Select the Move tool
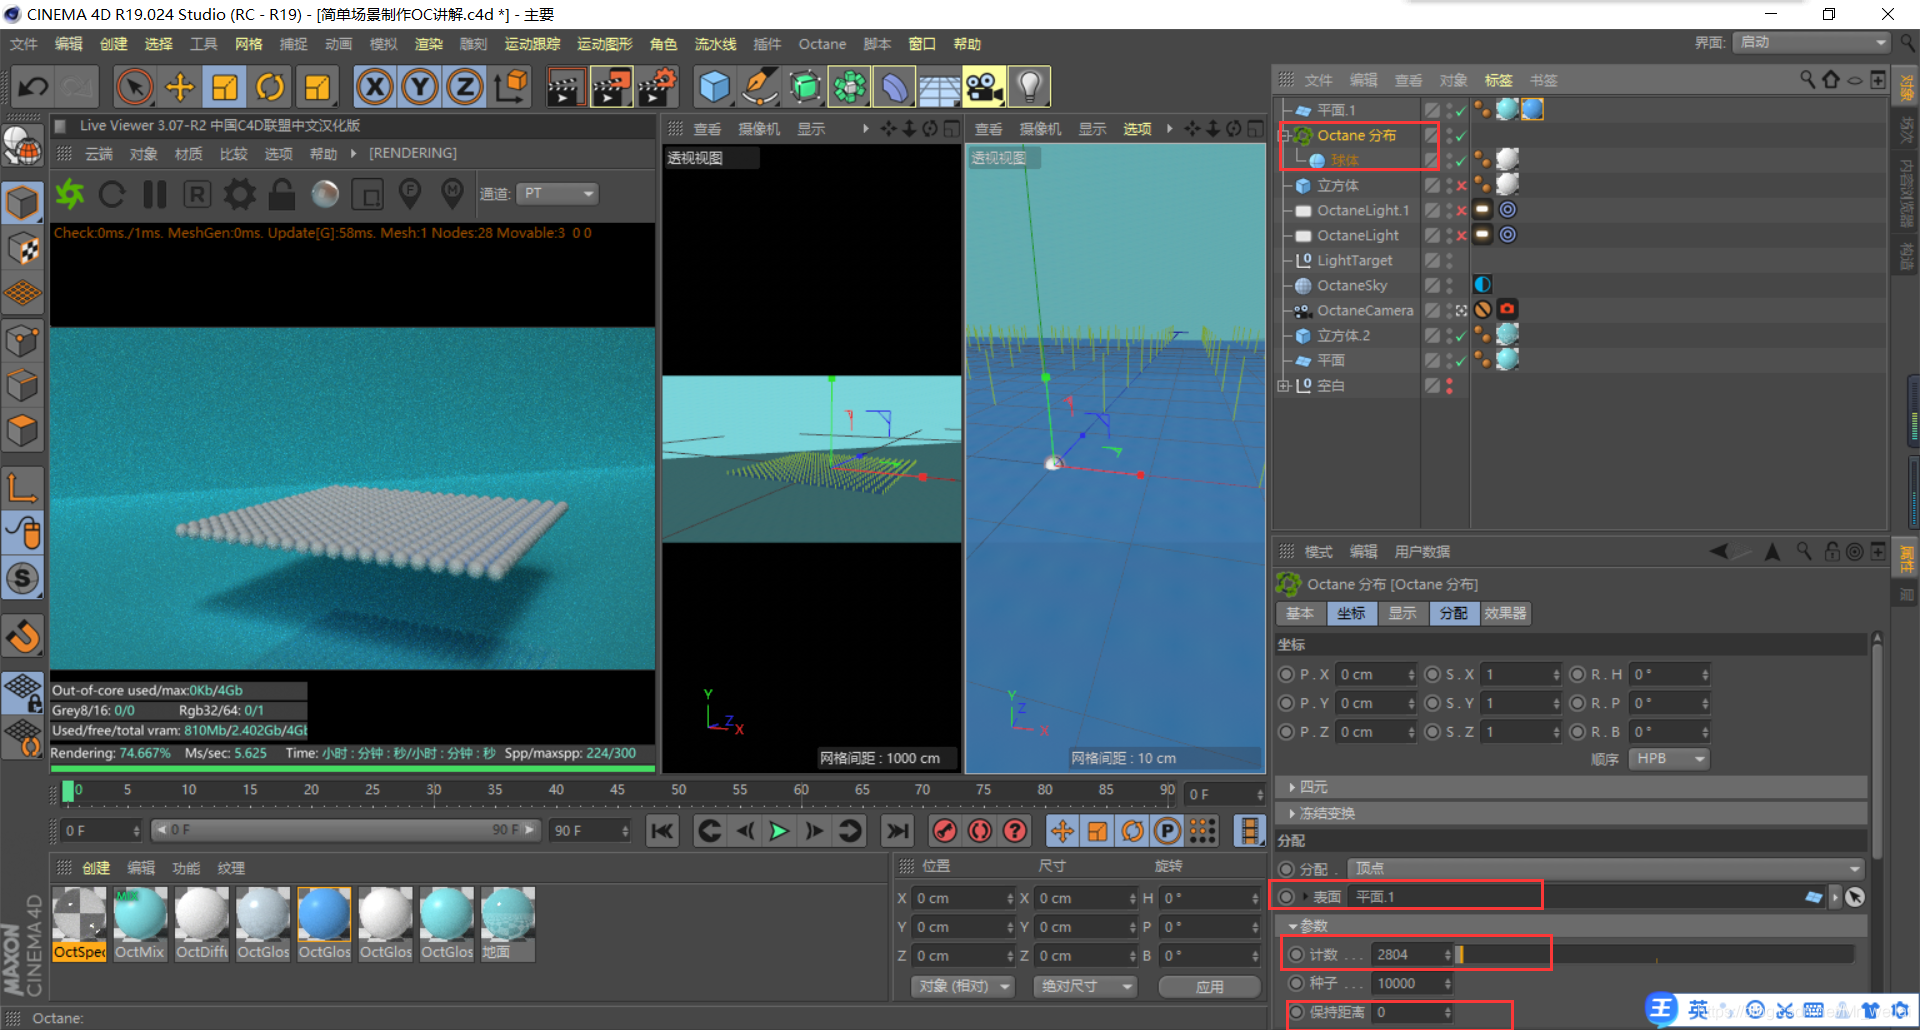This screenshot has width=1920, height=1030. 180,87
